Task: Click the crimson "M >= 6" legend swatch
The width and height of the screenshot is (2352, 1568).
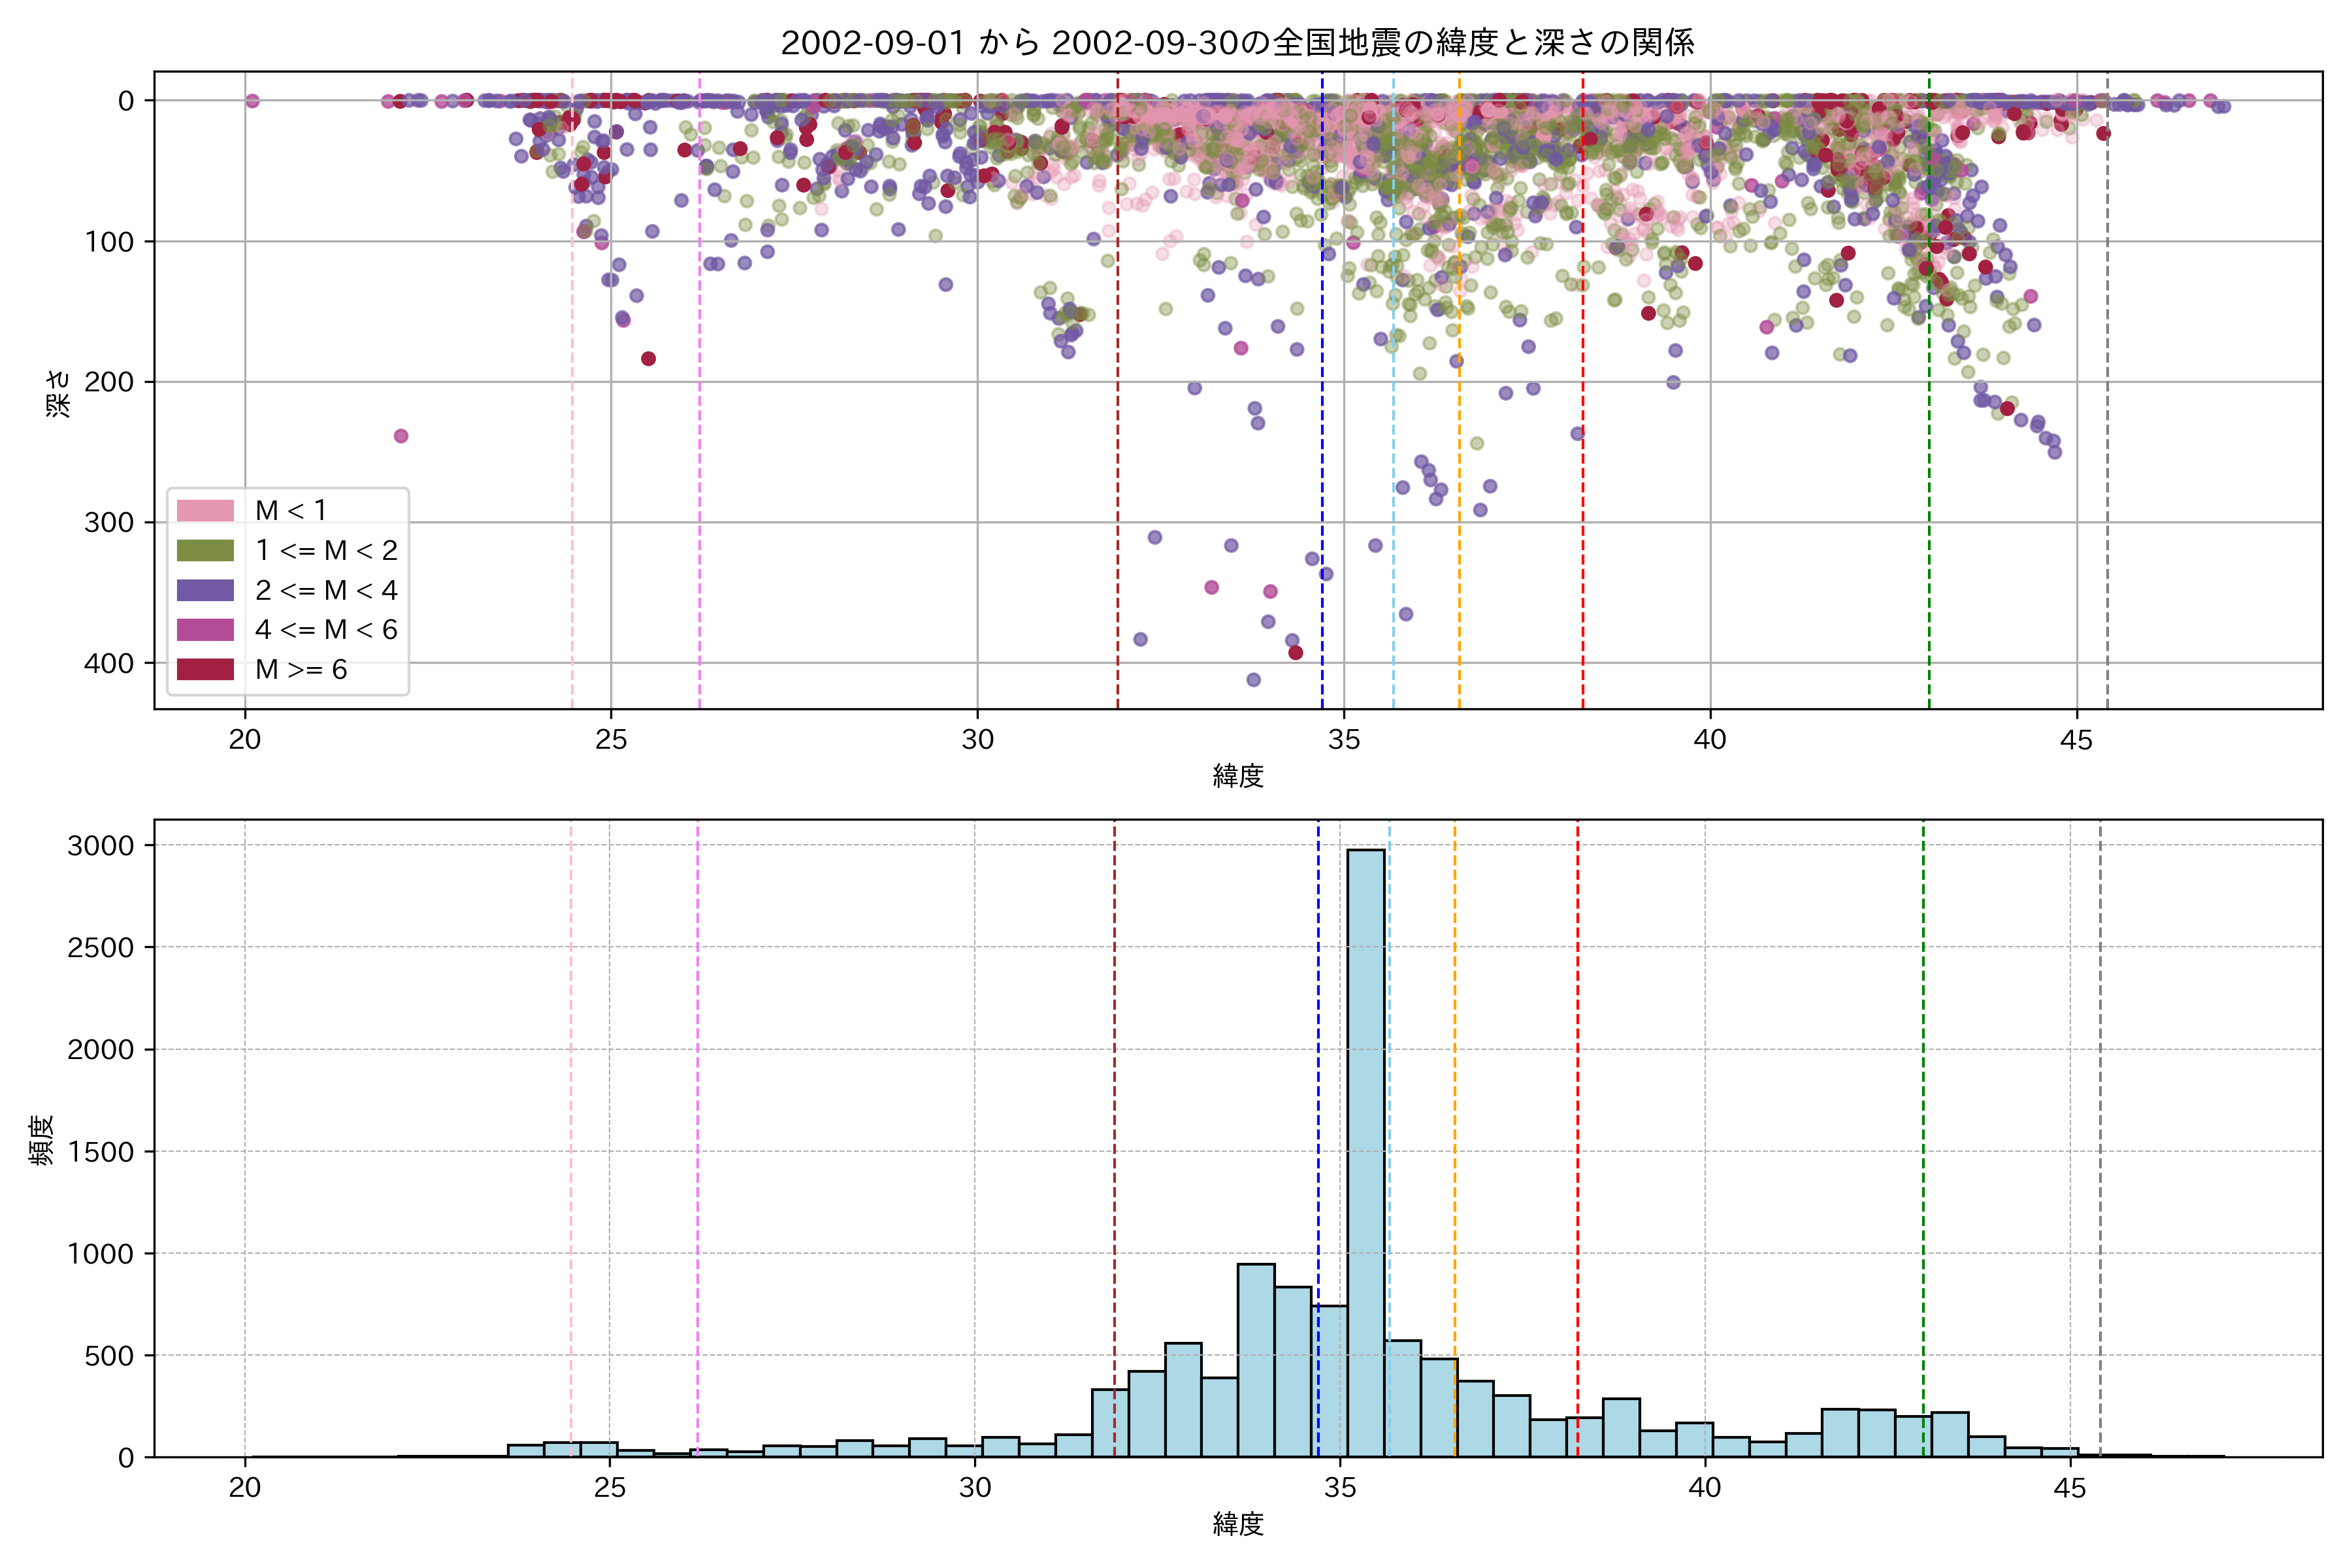Action: (205, 670)
